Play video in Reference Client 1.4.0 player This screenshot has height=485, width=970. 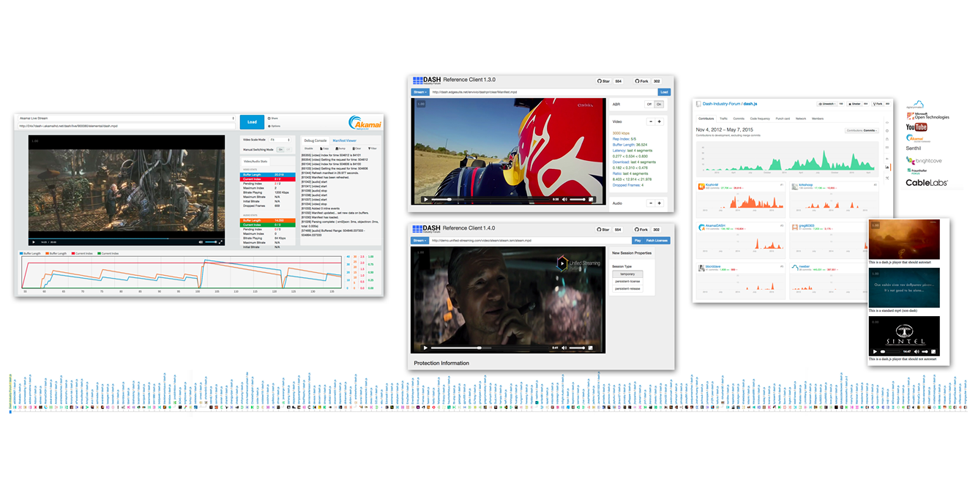(x=425, y=348)
